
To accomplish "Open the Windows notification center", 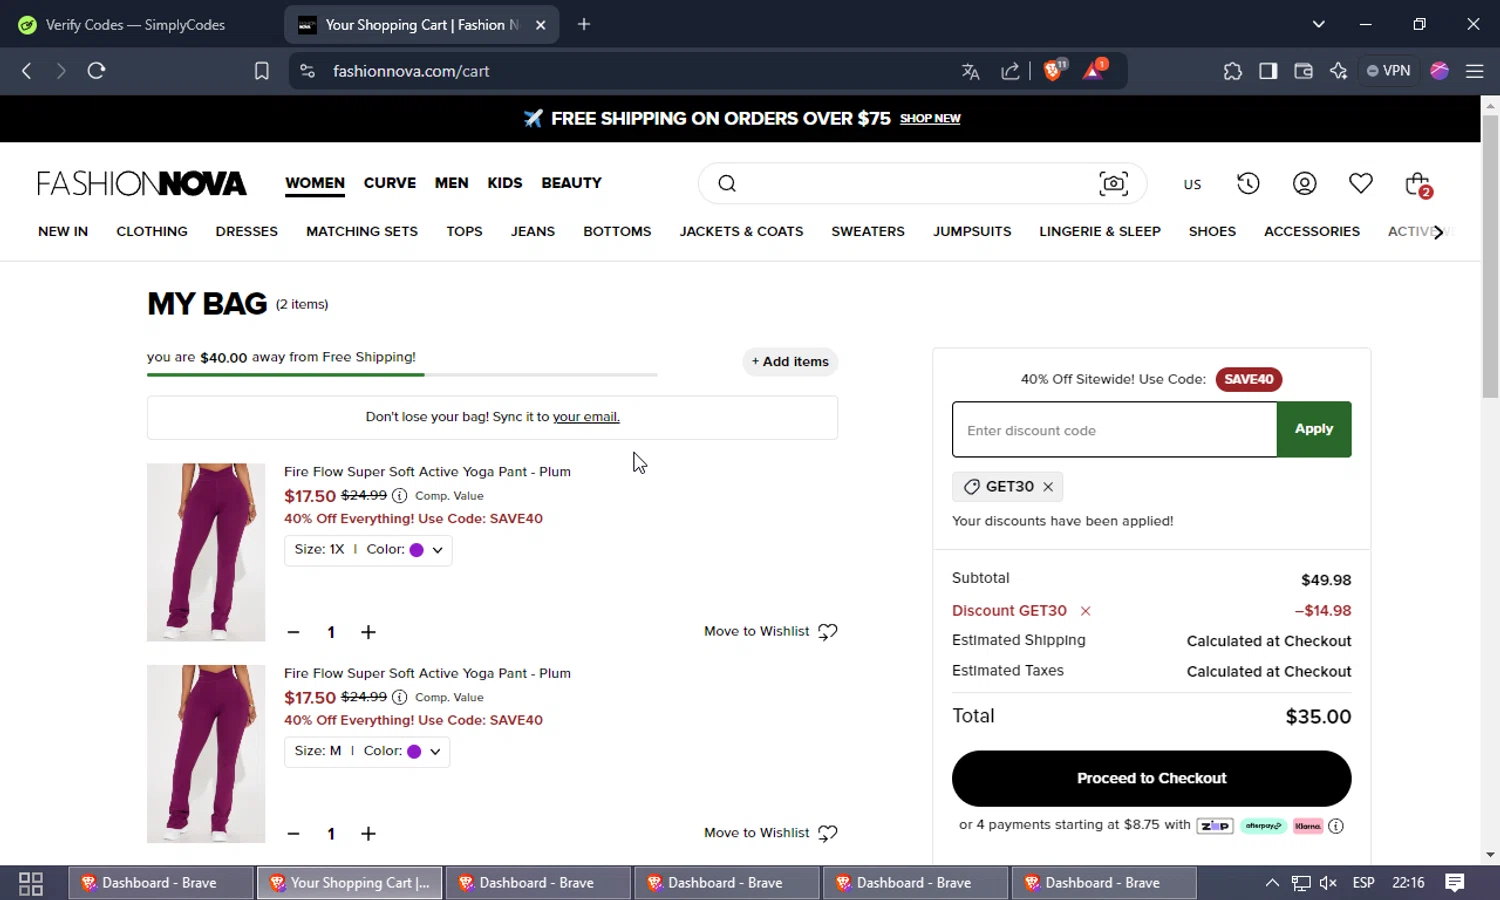I will click(x=1455, y=883).
